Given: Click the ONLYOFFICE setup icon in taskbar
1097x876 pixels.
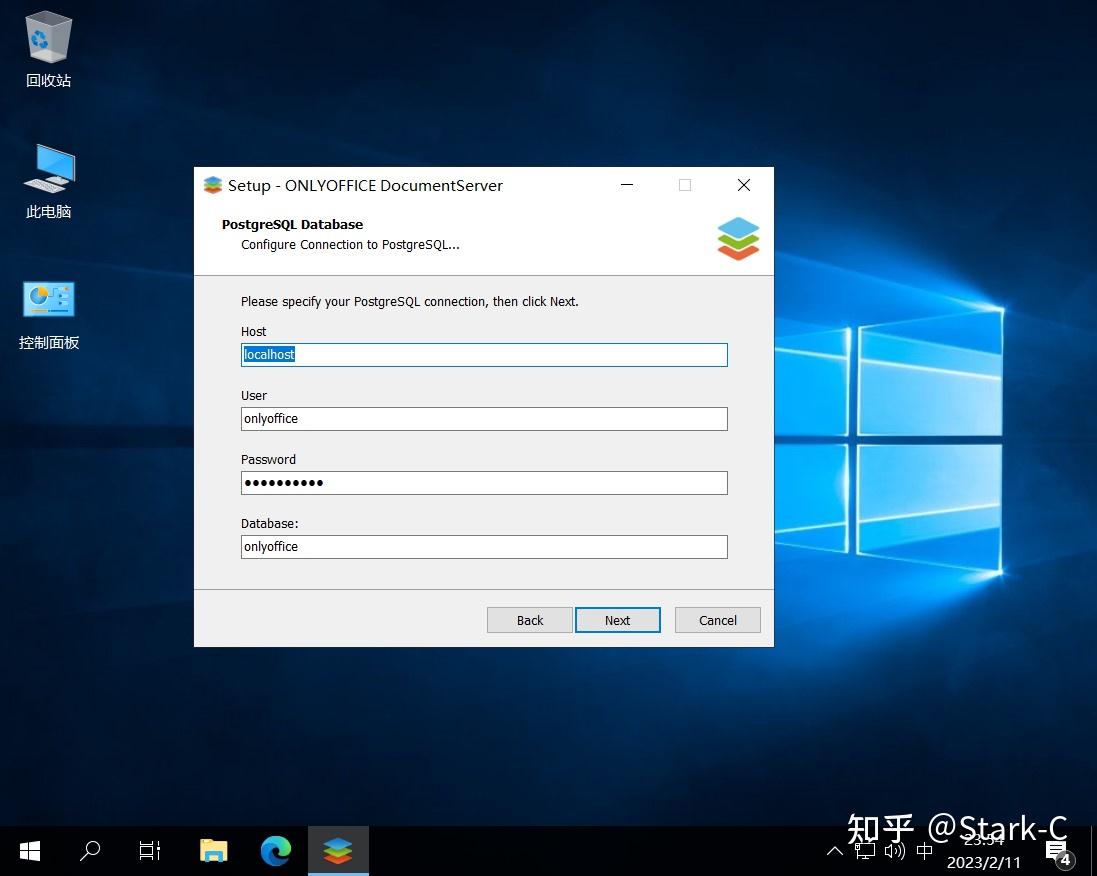Looking at the screenshot, I should tap(337, 851).
